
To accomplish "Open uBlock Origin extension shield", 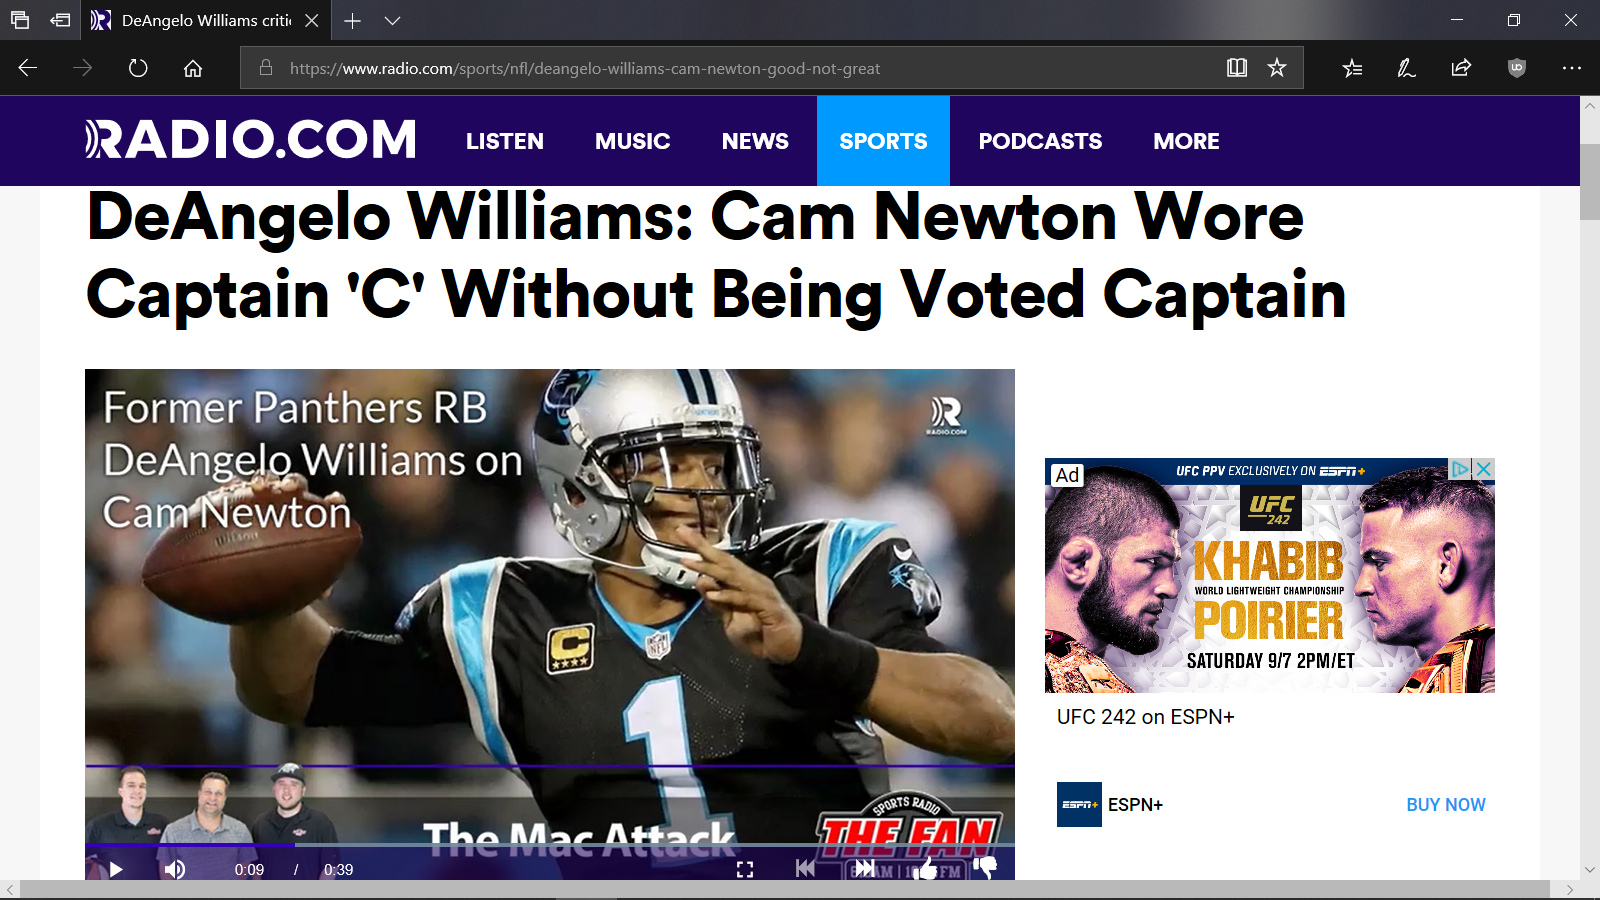I will [1517, 68].
